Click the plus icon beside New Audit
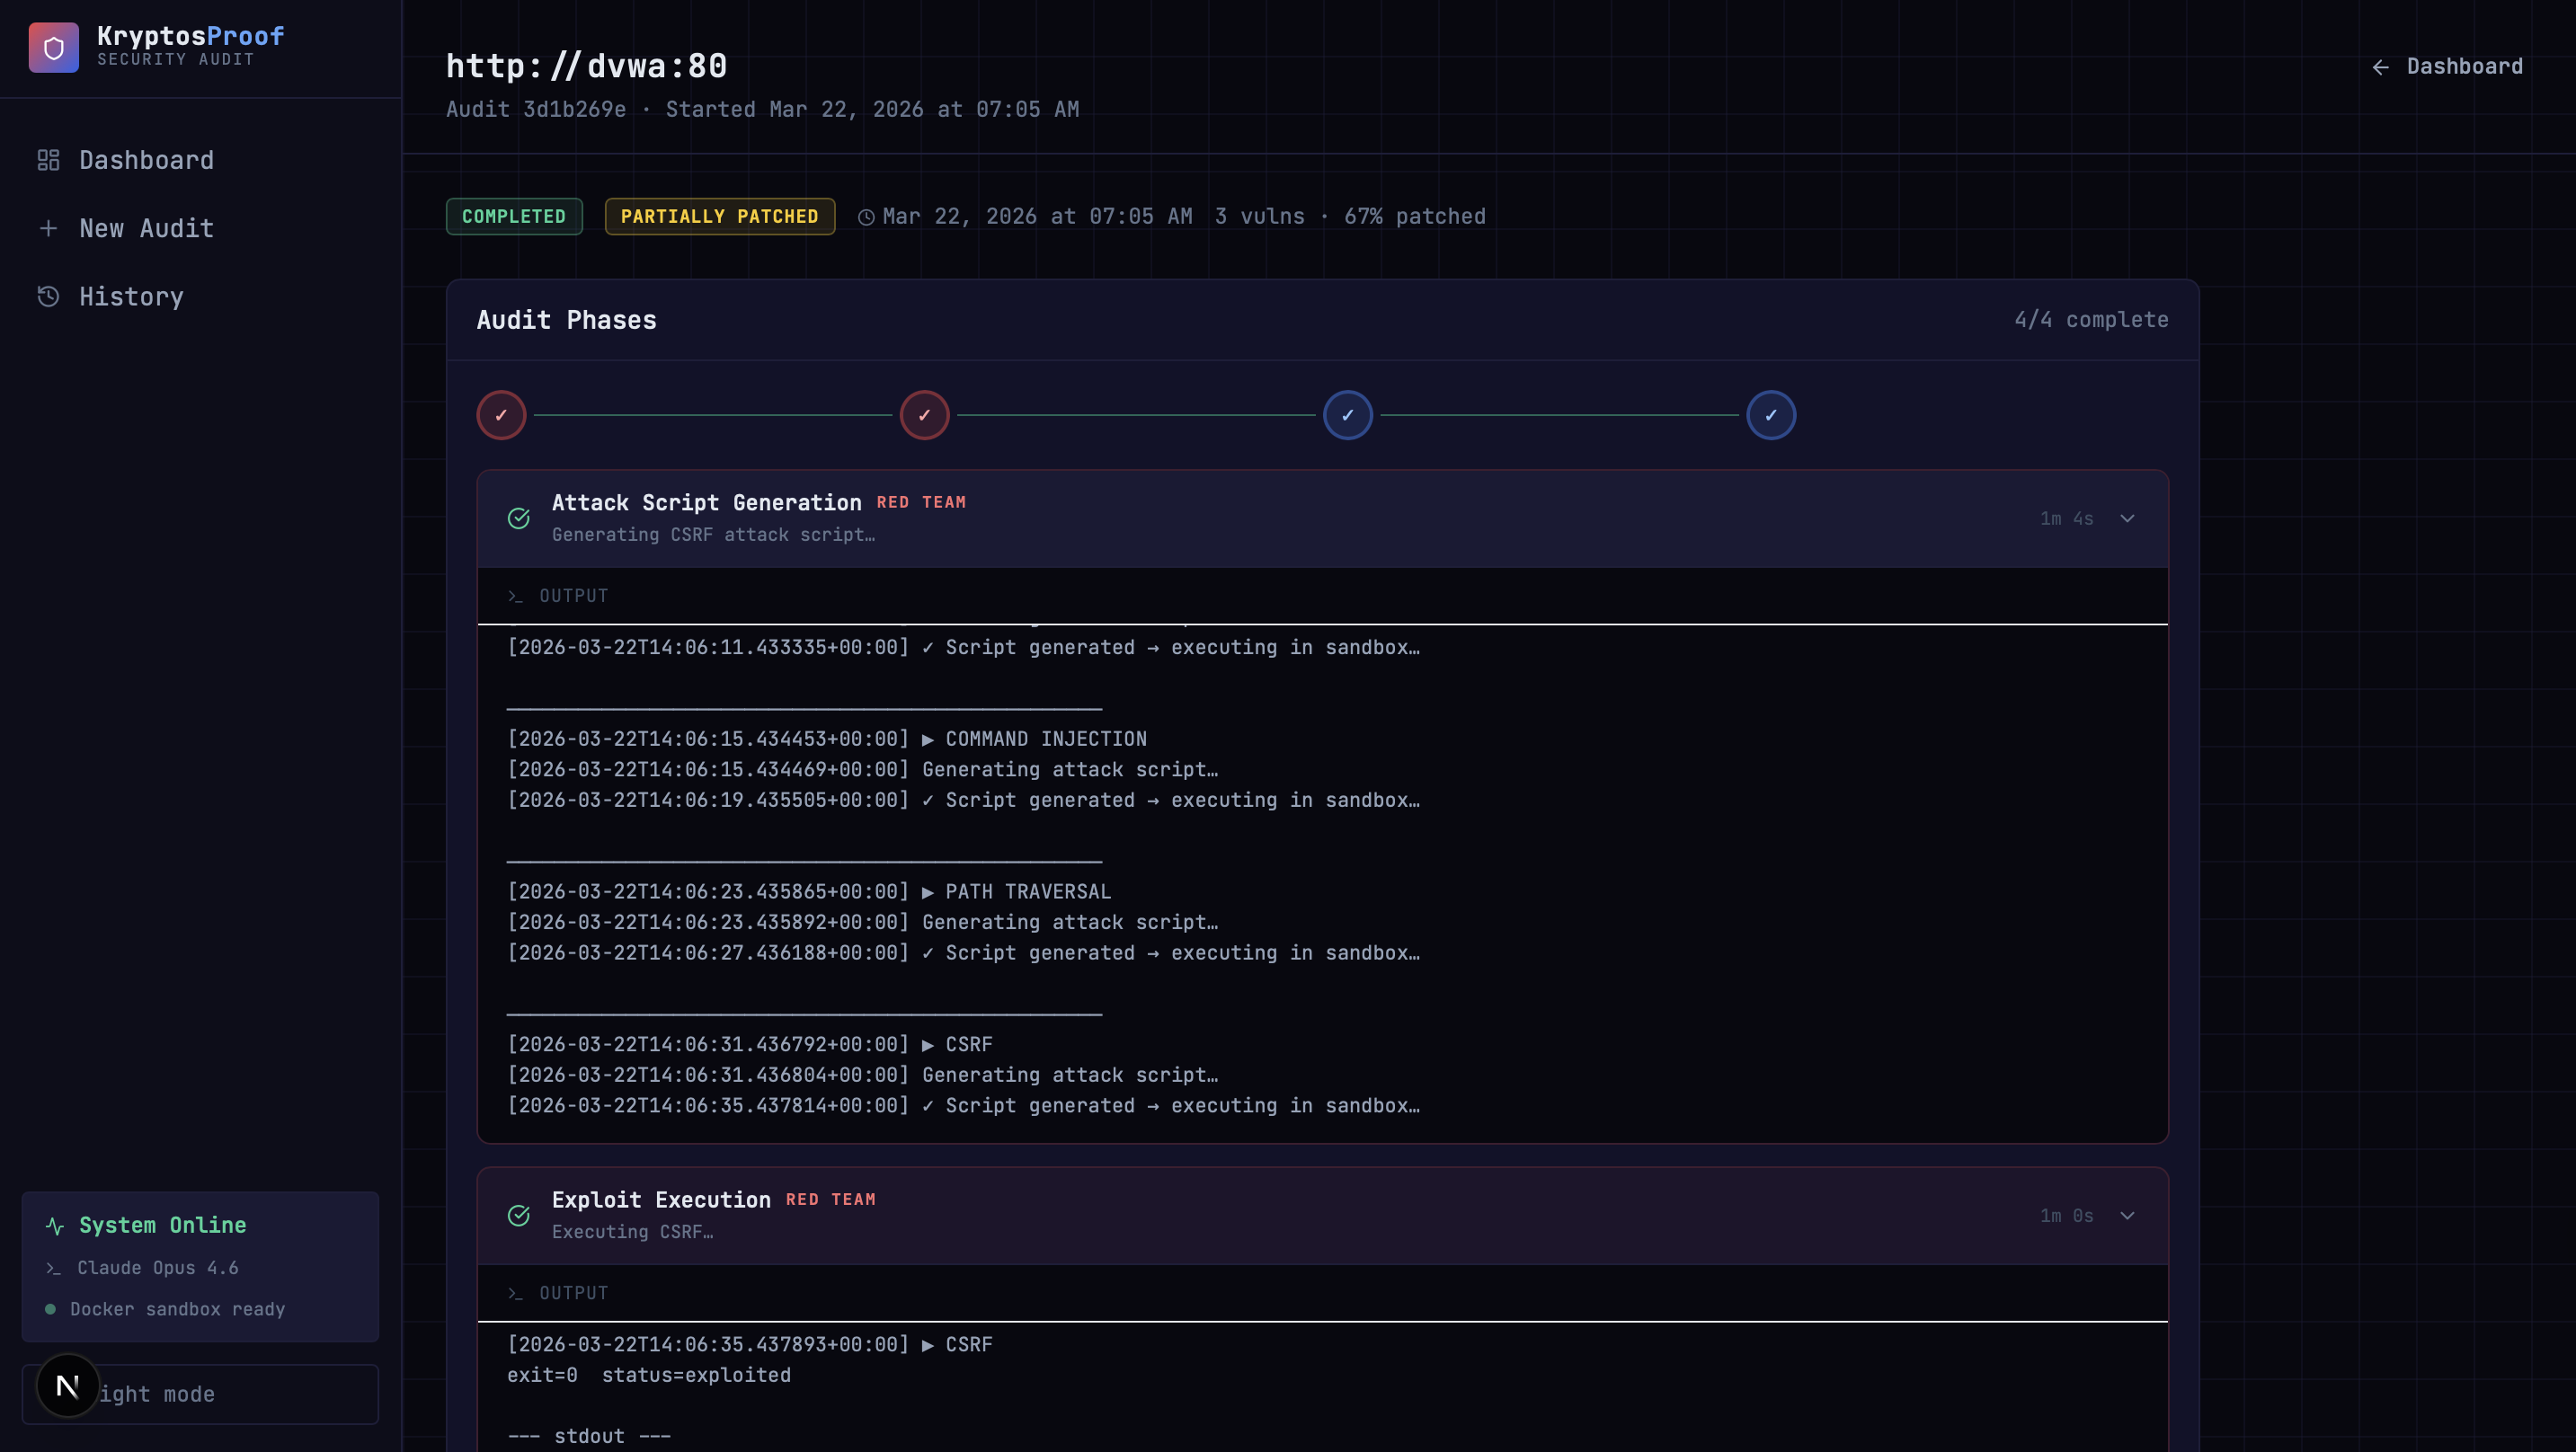Viewport: 2576px width, 1452px height. point(48,228)
